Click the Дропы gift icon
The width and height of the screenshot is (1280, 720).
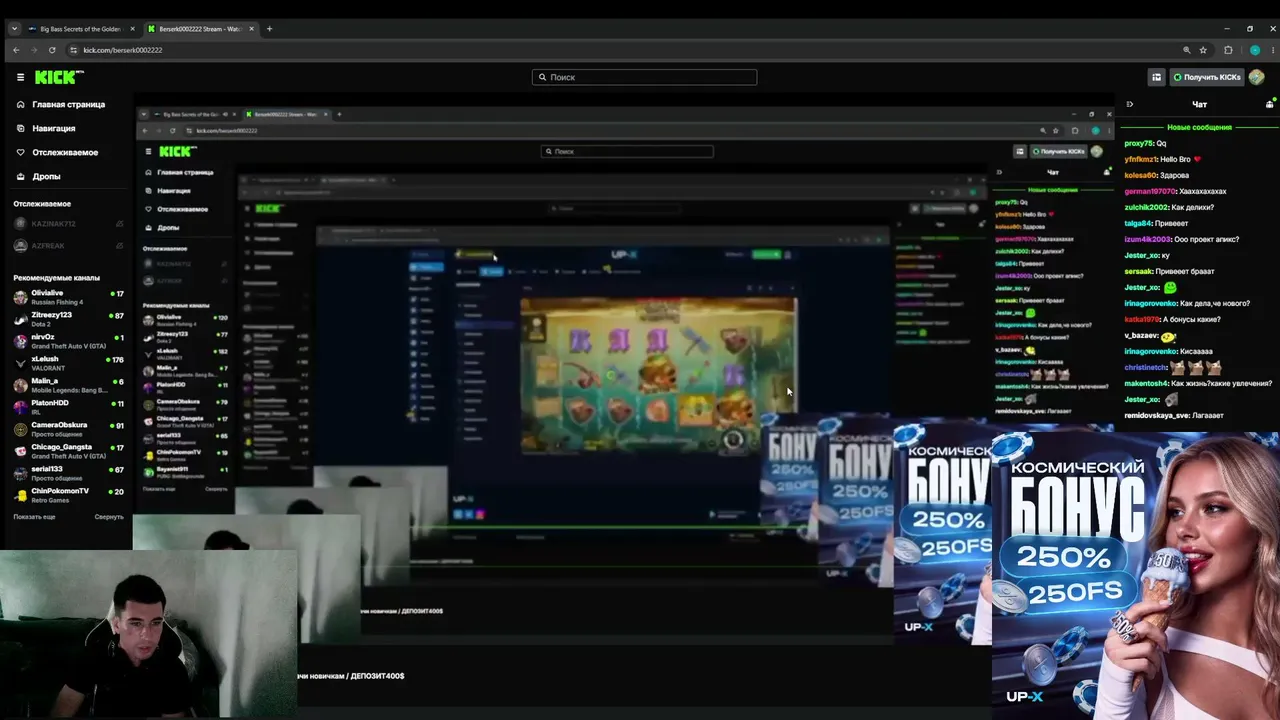tap(20, 176)
